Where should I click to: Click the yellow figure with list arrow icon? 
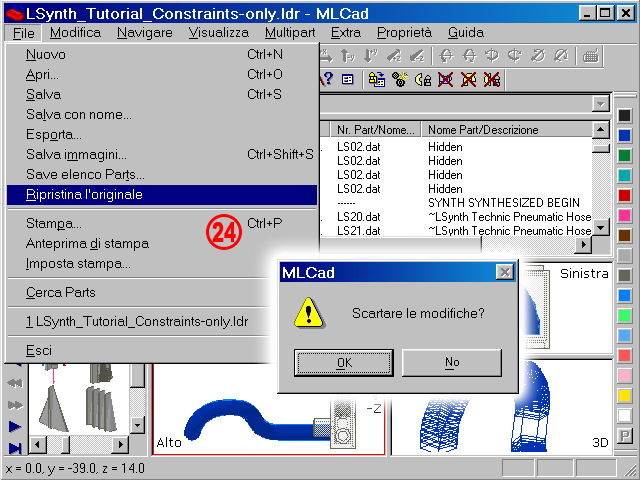(x=377, y=79)
